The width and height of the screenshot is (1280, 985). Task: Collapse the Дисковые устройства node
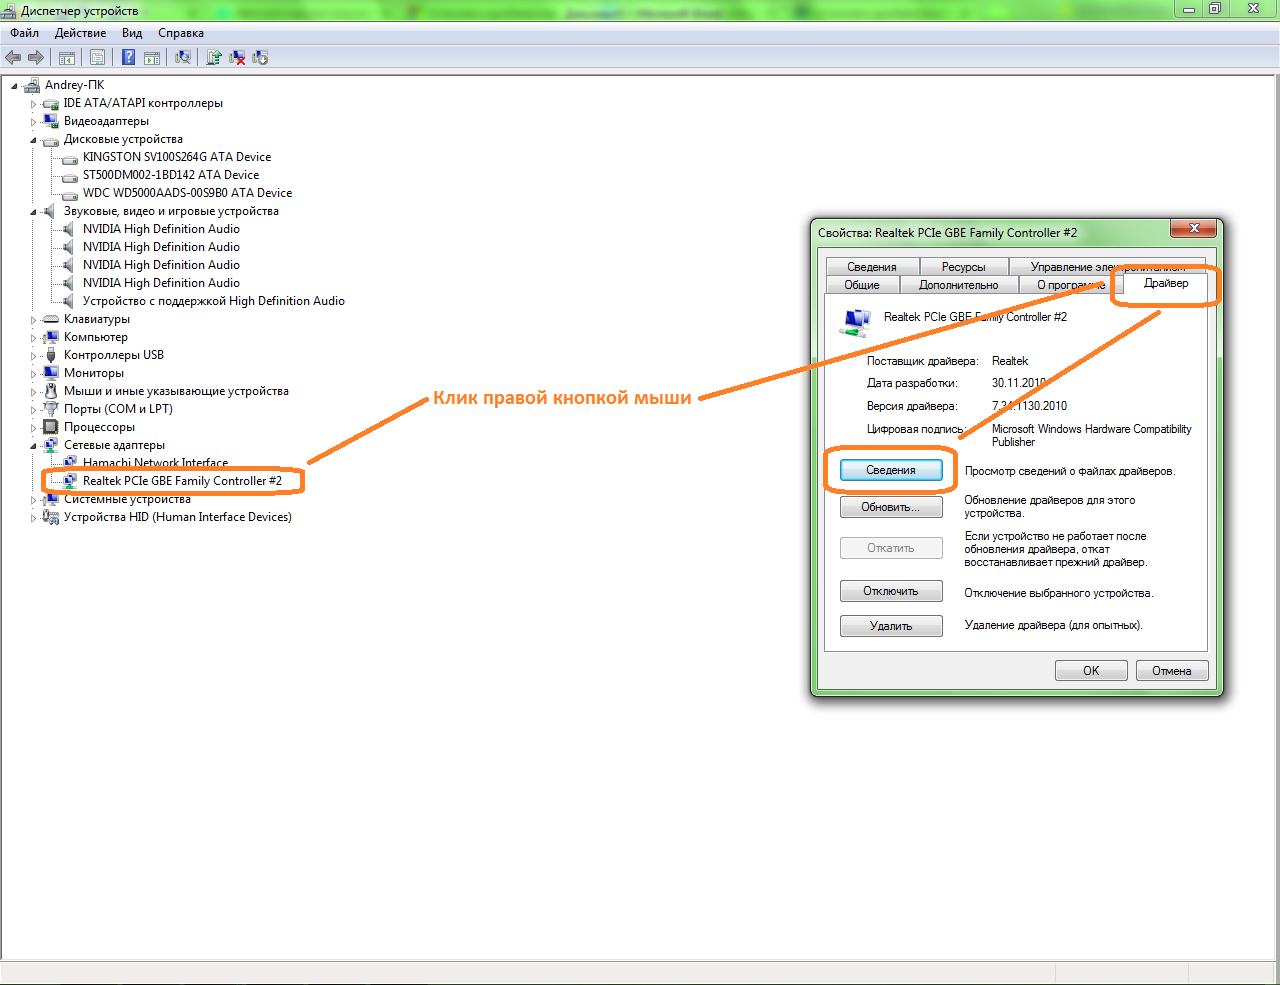[33, 140]
